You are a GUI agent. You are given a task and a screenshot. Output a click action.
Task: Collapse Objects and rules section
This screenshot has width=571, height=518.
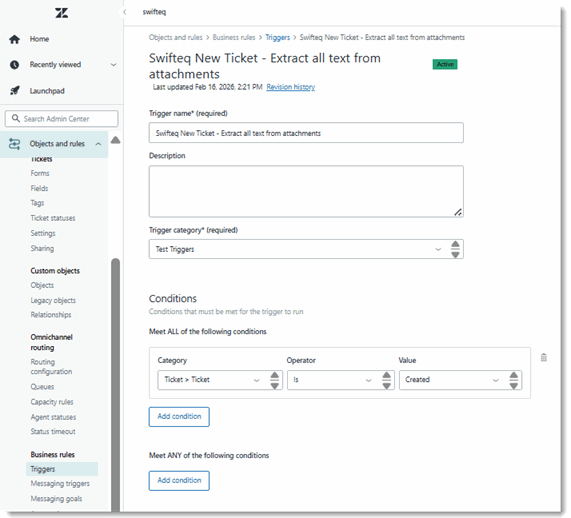tap(98, 144)
